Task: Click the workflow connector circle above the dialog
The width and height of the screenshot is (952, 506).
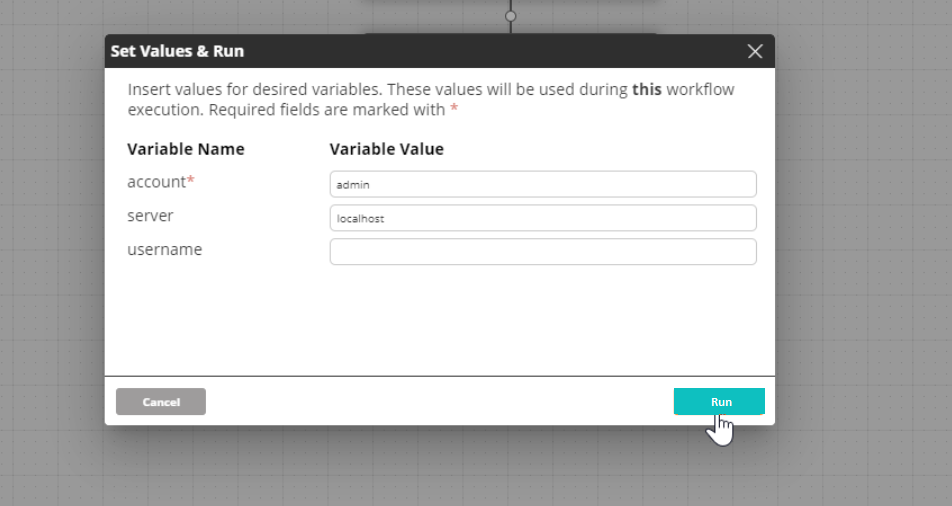Action: click(x=511, y=16)
